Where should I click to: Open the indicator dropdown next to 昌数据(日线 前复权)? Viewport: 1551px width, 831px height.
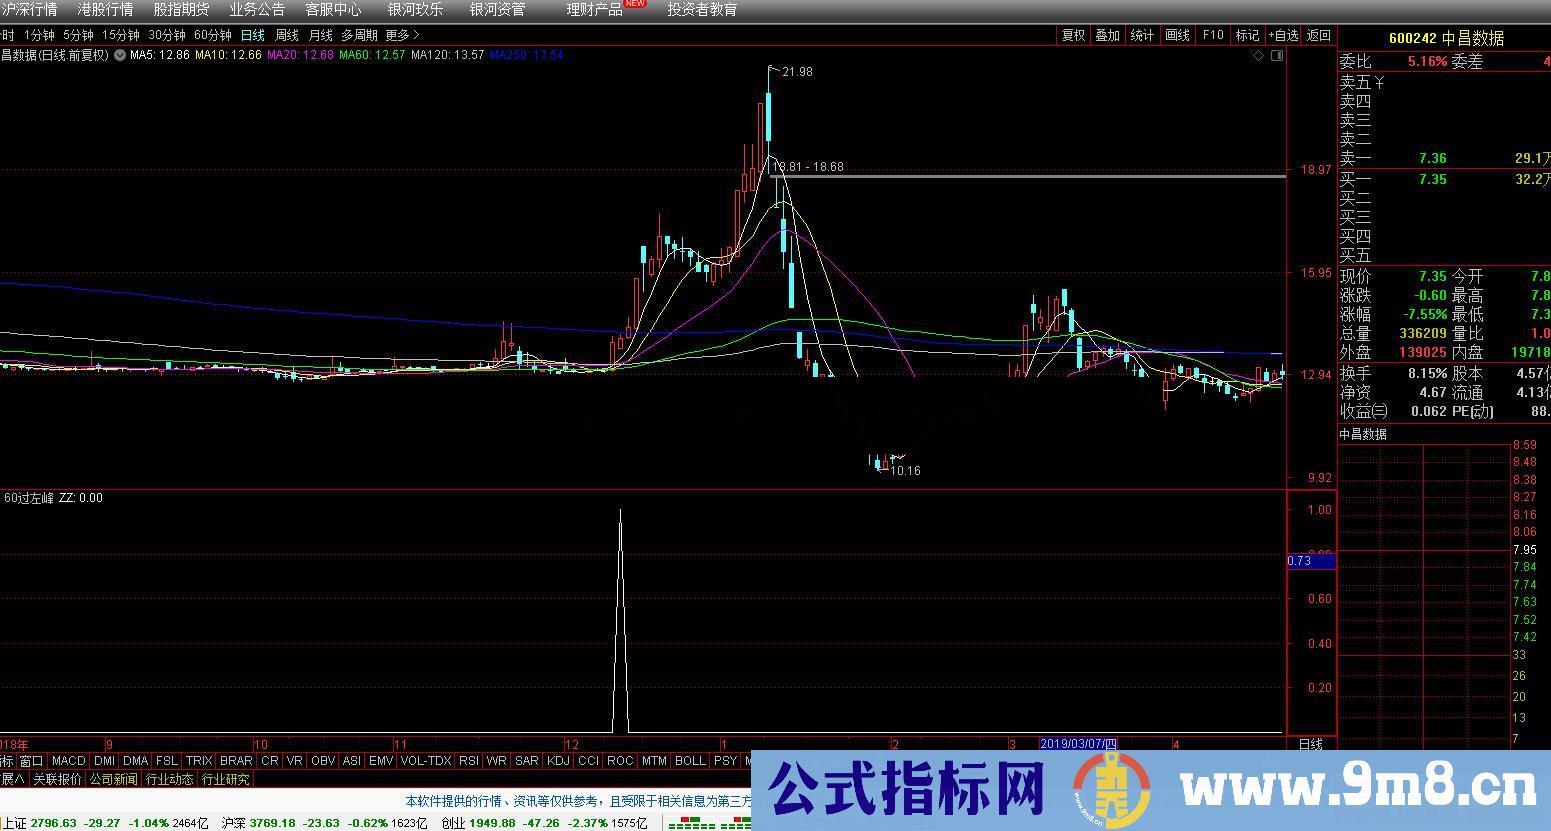pyautogui.click(x=120, y=55)
